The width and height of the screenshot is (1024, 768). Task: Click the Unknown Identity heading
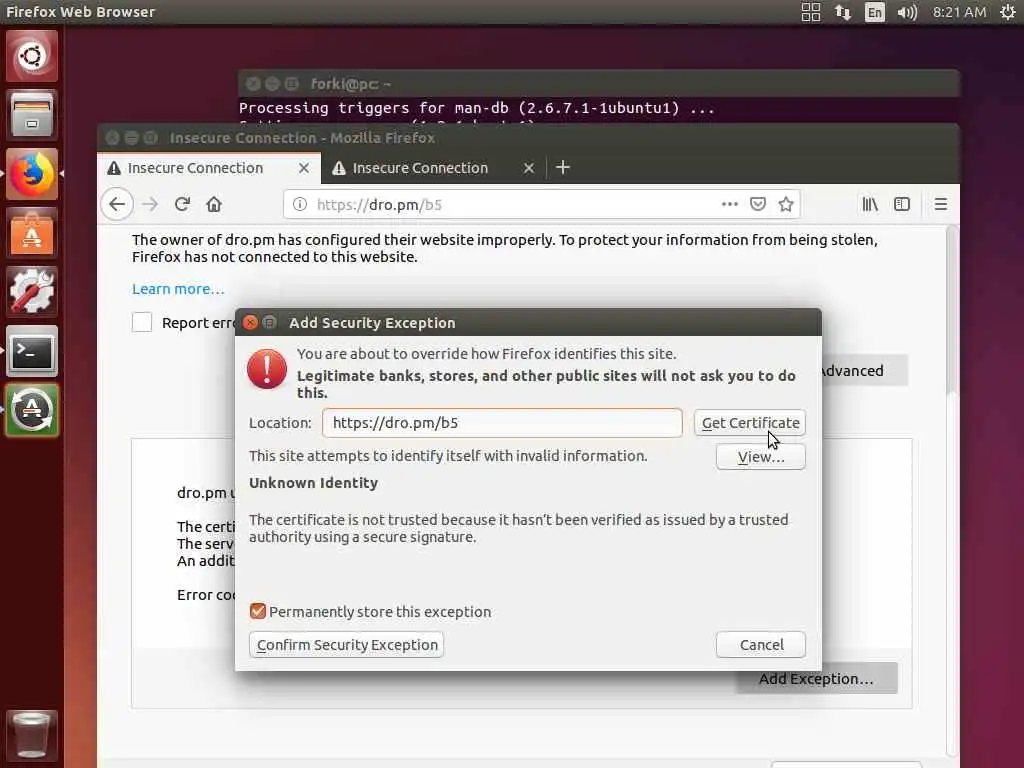[x=313, y=483]
